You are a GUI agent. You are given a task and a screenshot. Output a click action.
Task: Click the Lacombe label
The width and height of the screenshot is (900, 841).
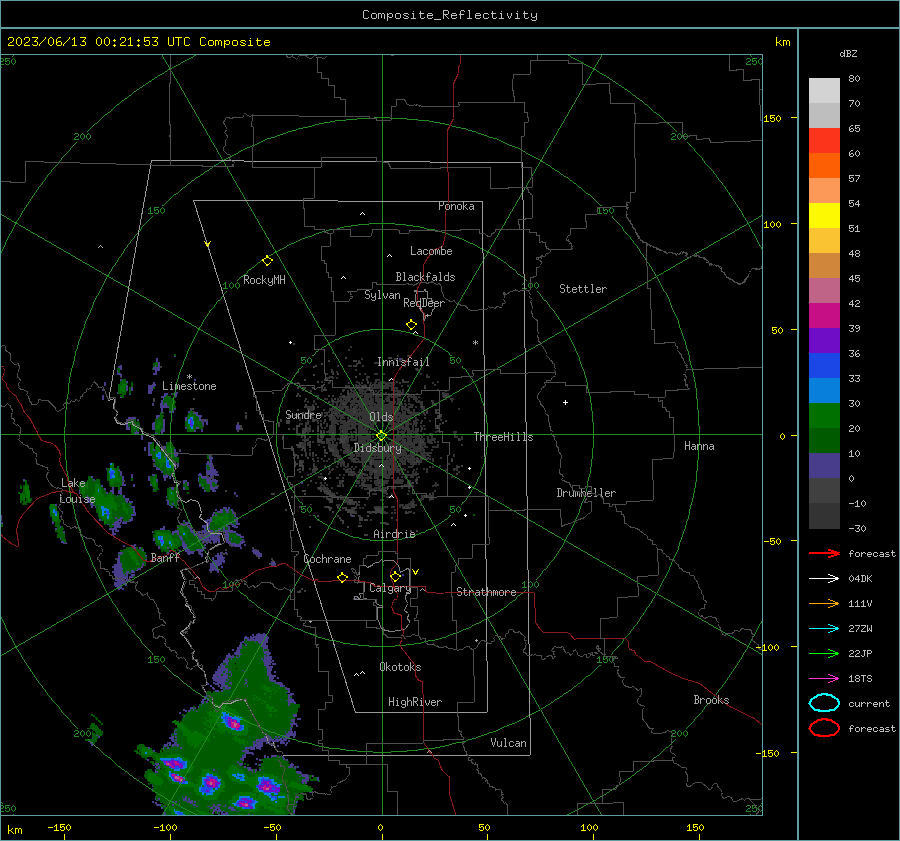click(x=431, y=251)
